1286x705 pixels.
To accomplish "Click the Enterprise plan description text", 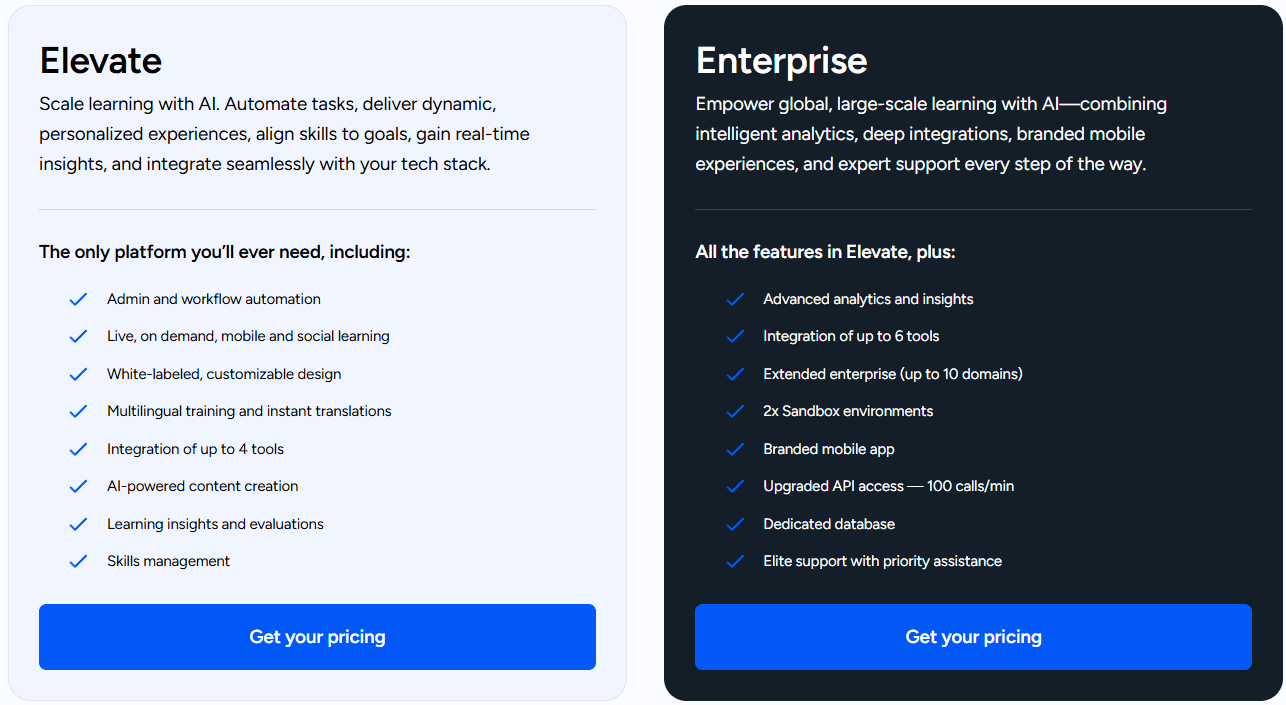I will tap(930, 133).
